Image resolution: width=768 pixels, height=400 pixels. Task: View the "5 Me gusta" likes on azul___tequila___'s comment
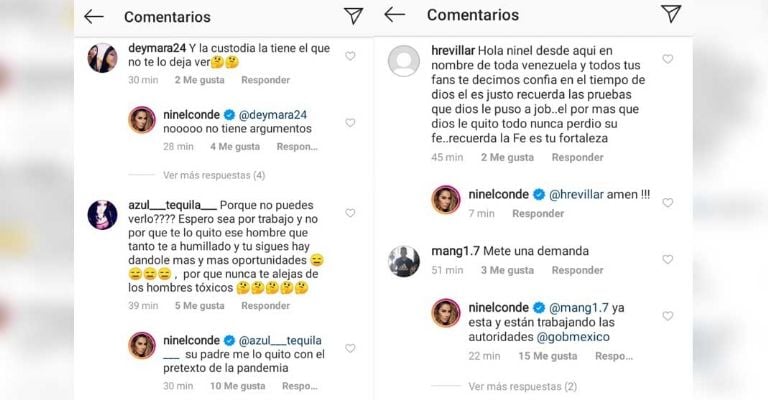pyautogui.click(x=198, y=305)
